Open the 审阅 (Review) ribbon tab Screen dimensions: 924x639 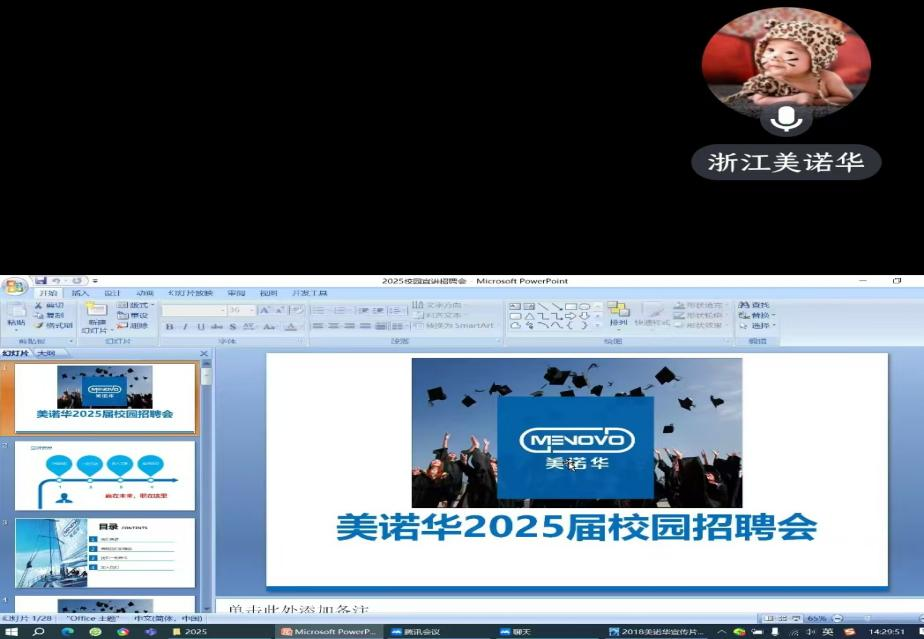point(236,293)
